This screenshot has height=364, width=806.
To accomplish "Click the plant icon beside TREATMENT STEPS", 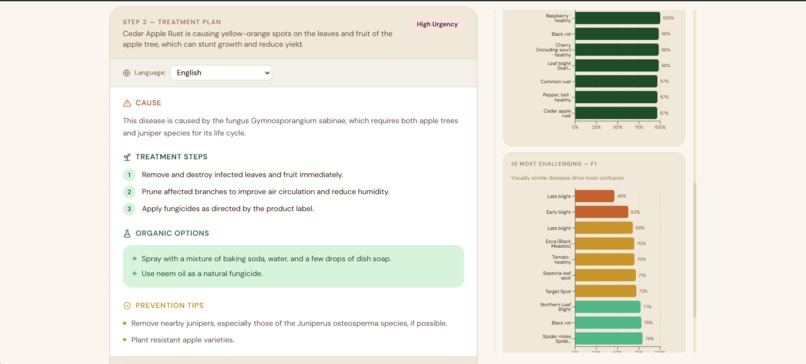I will coord(127,157).
